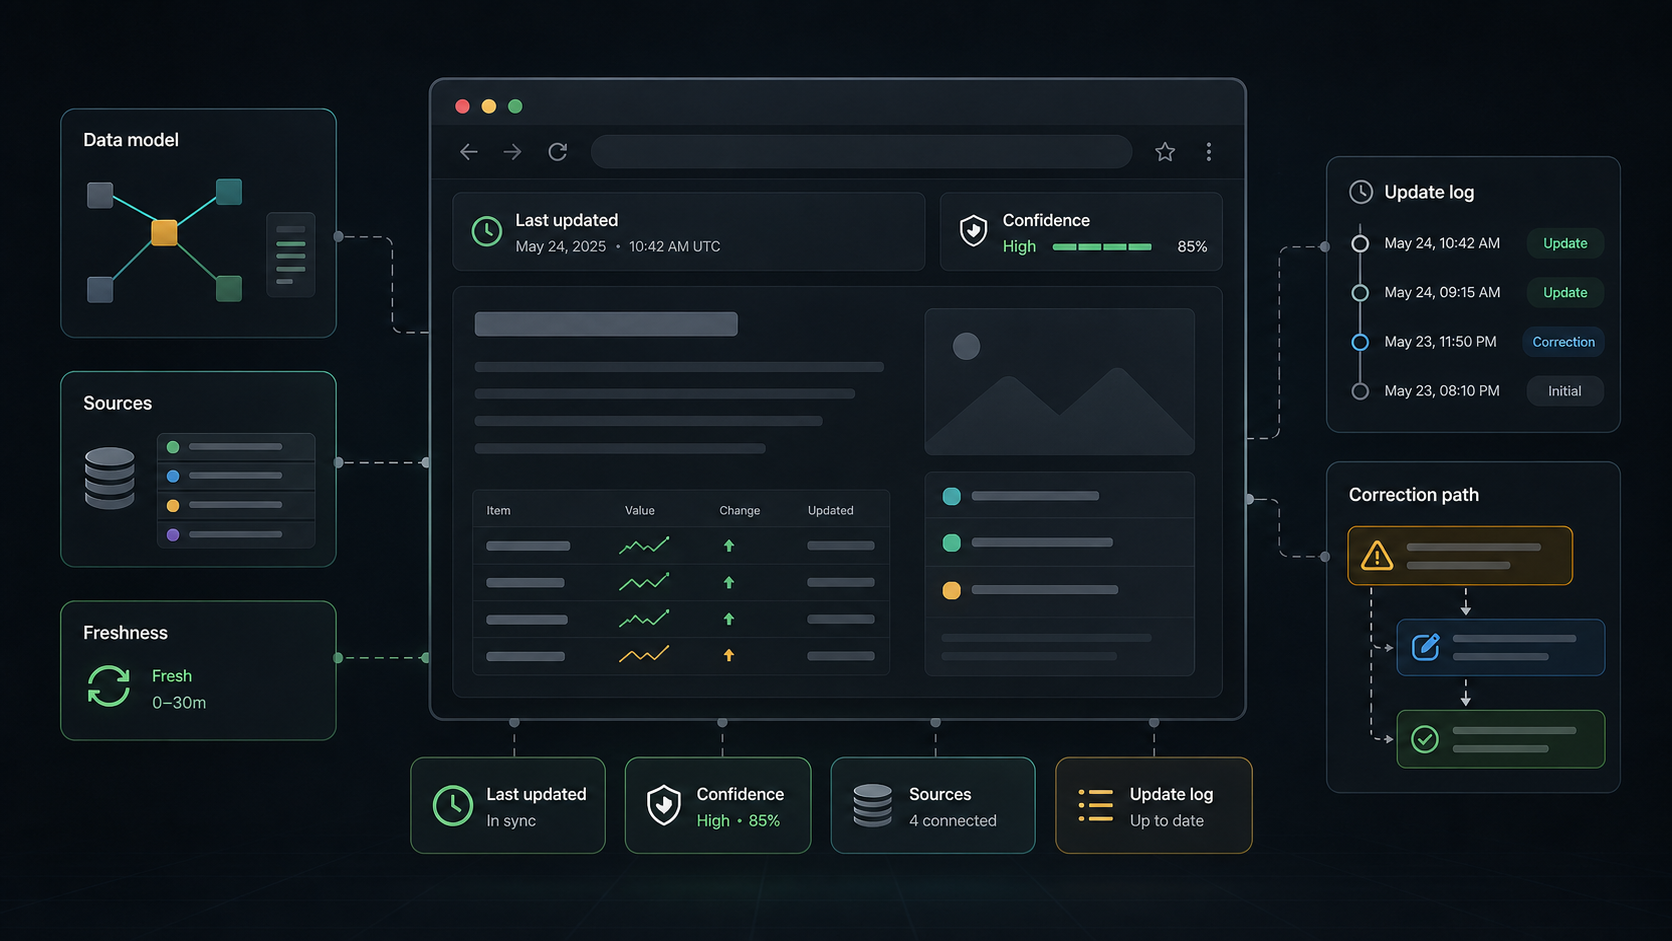Click the clock icon in Update log header

tap(1361, 192)
